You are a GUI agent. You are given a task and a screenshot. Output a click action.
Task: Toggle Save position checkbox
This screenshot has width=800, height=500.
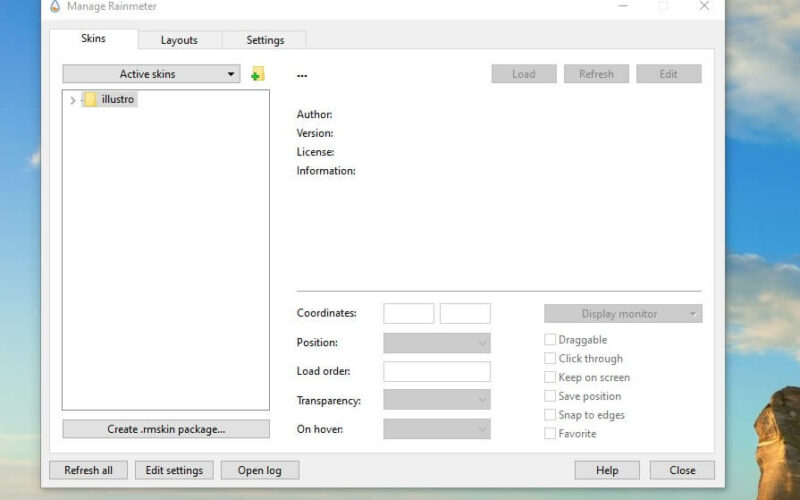click(550, 396)
